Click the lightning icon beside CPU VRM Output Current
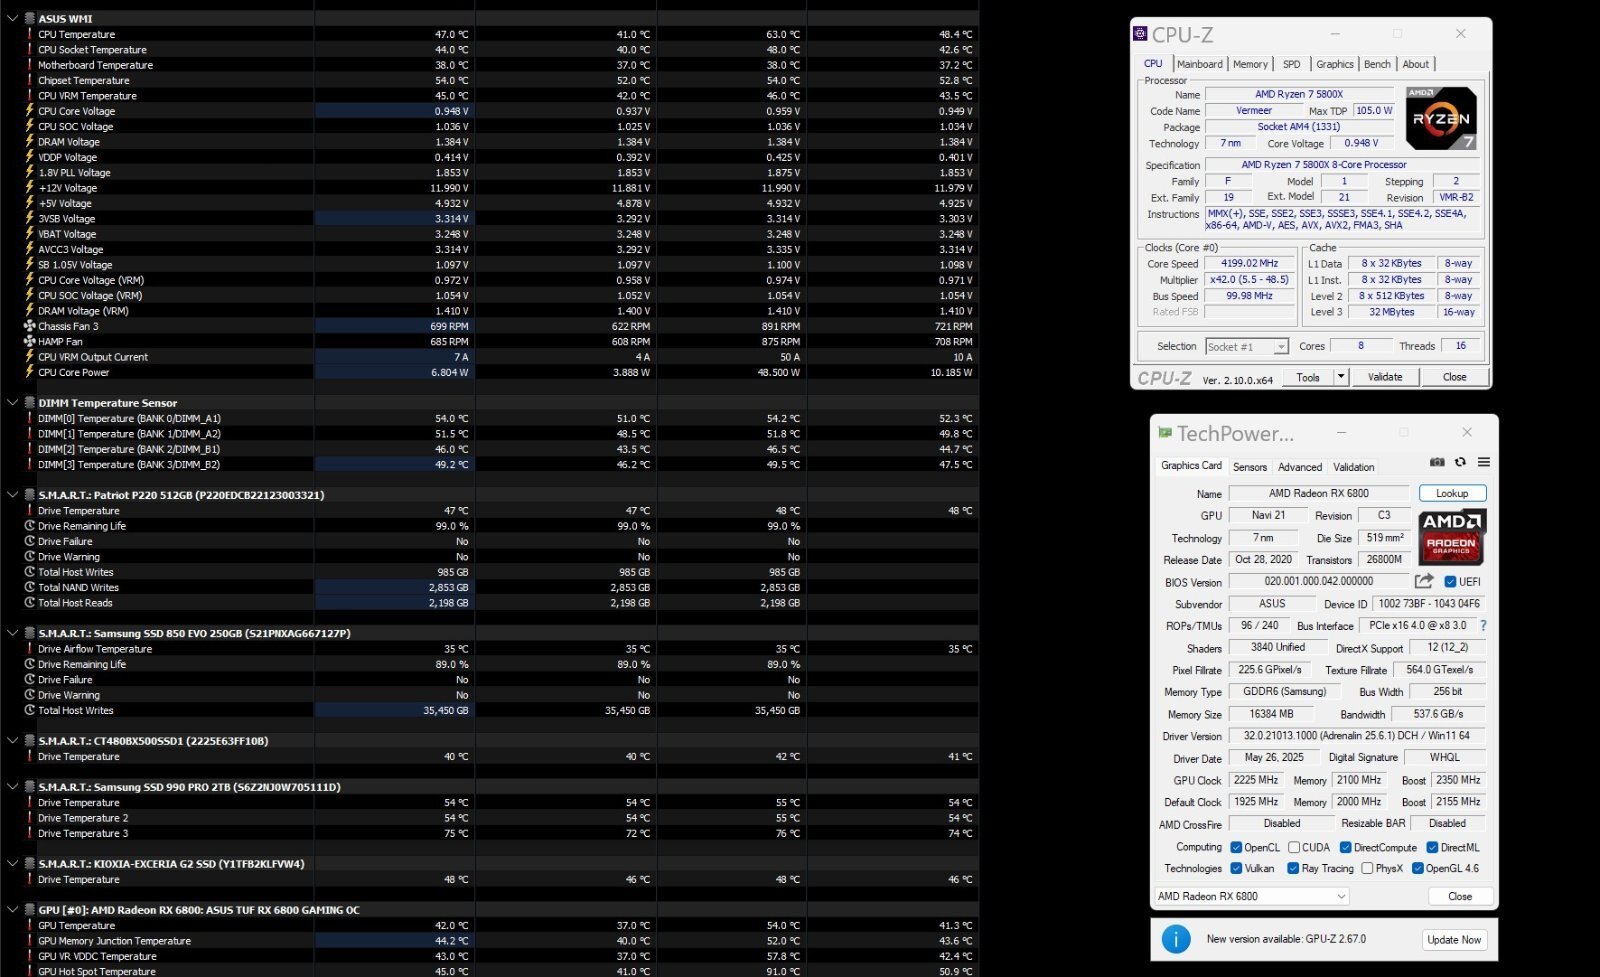The image size is (1600, 977). point(30,357)
